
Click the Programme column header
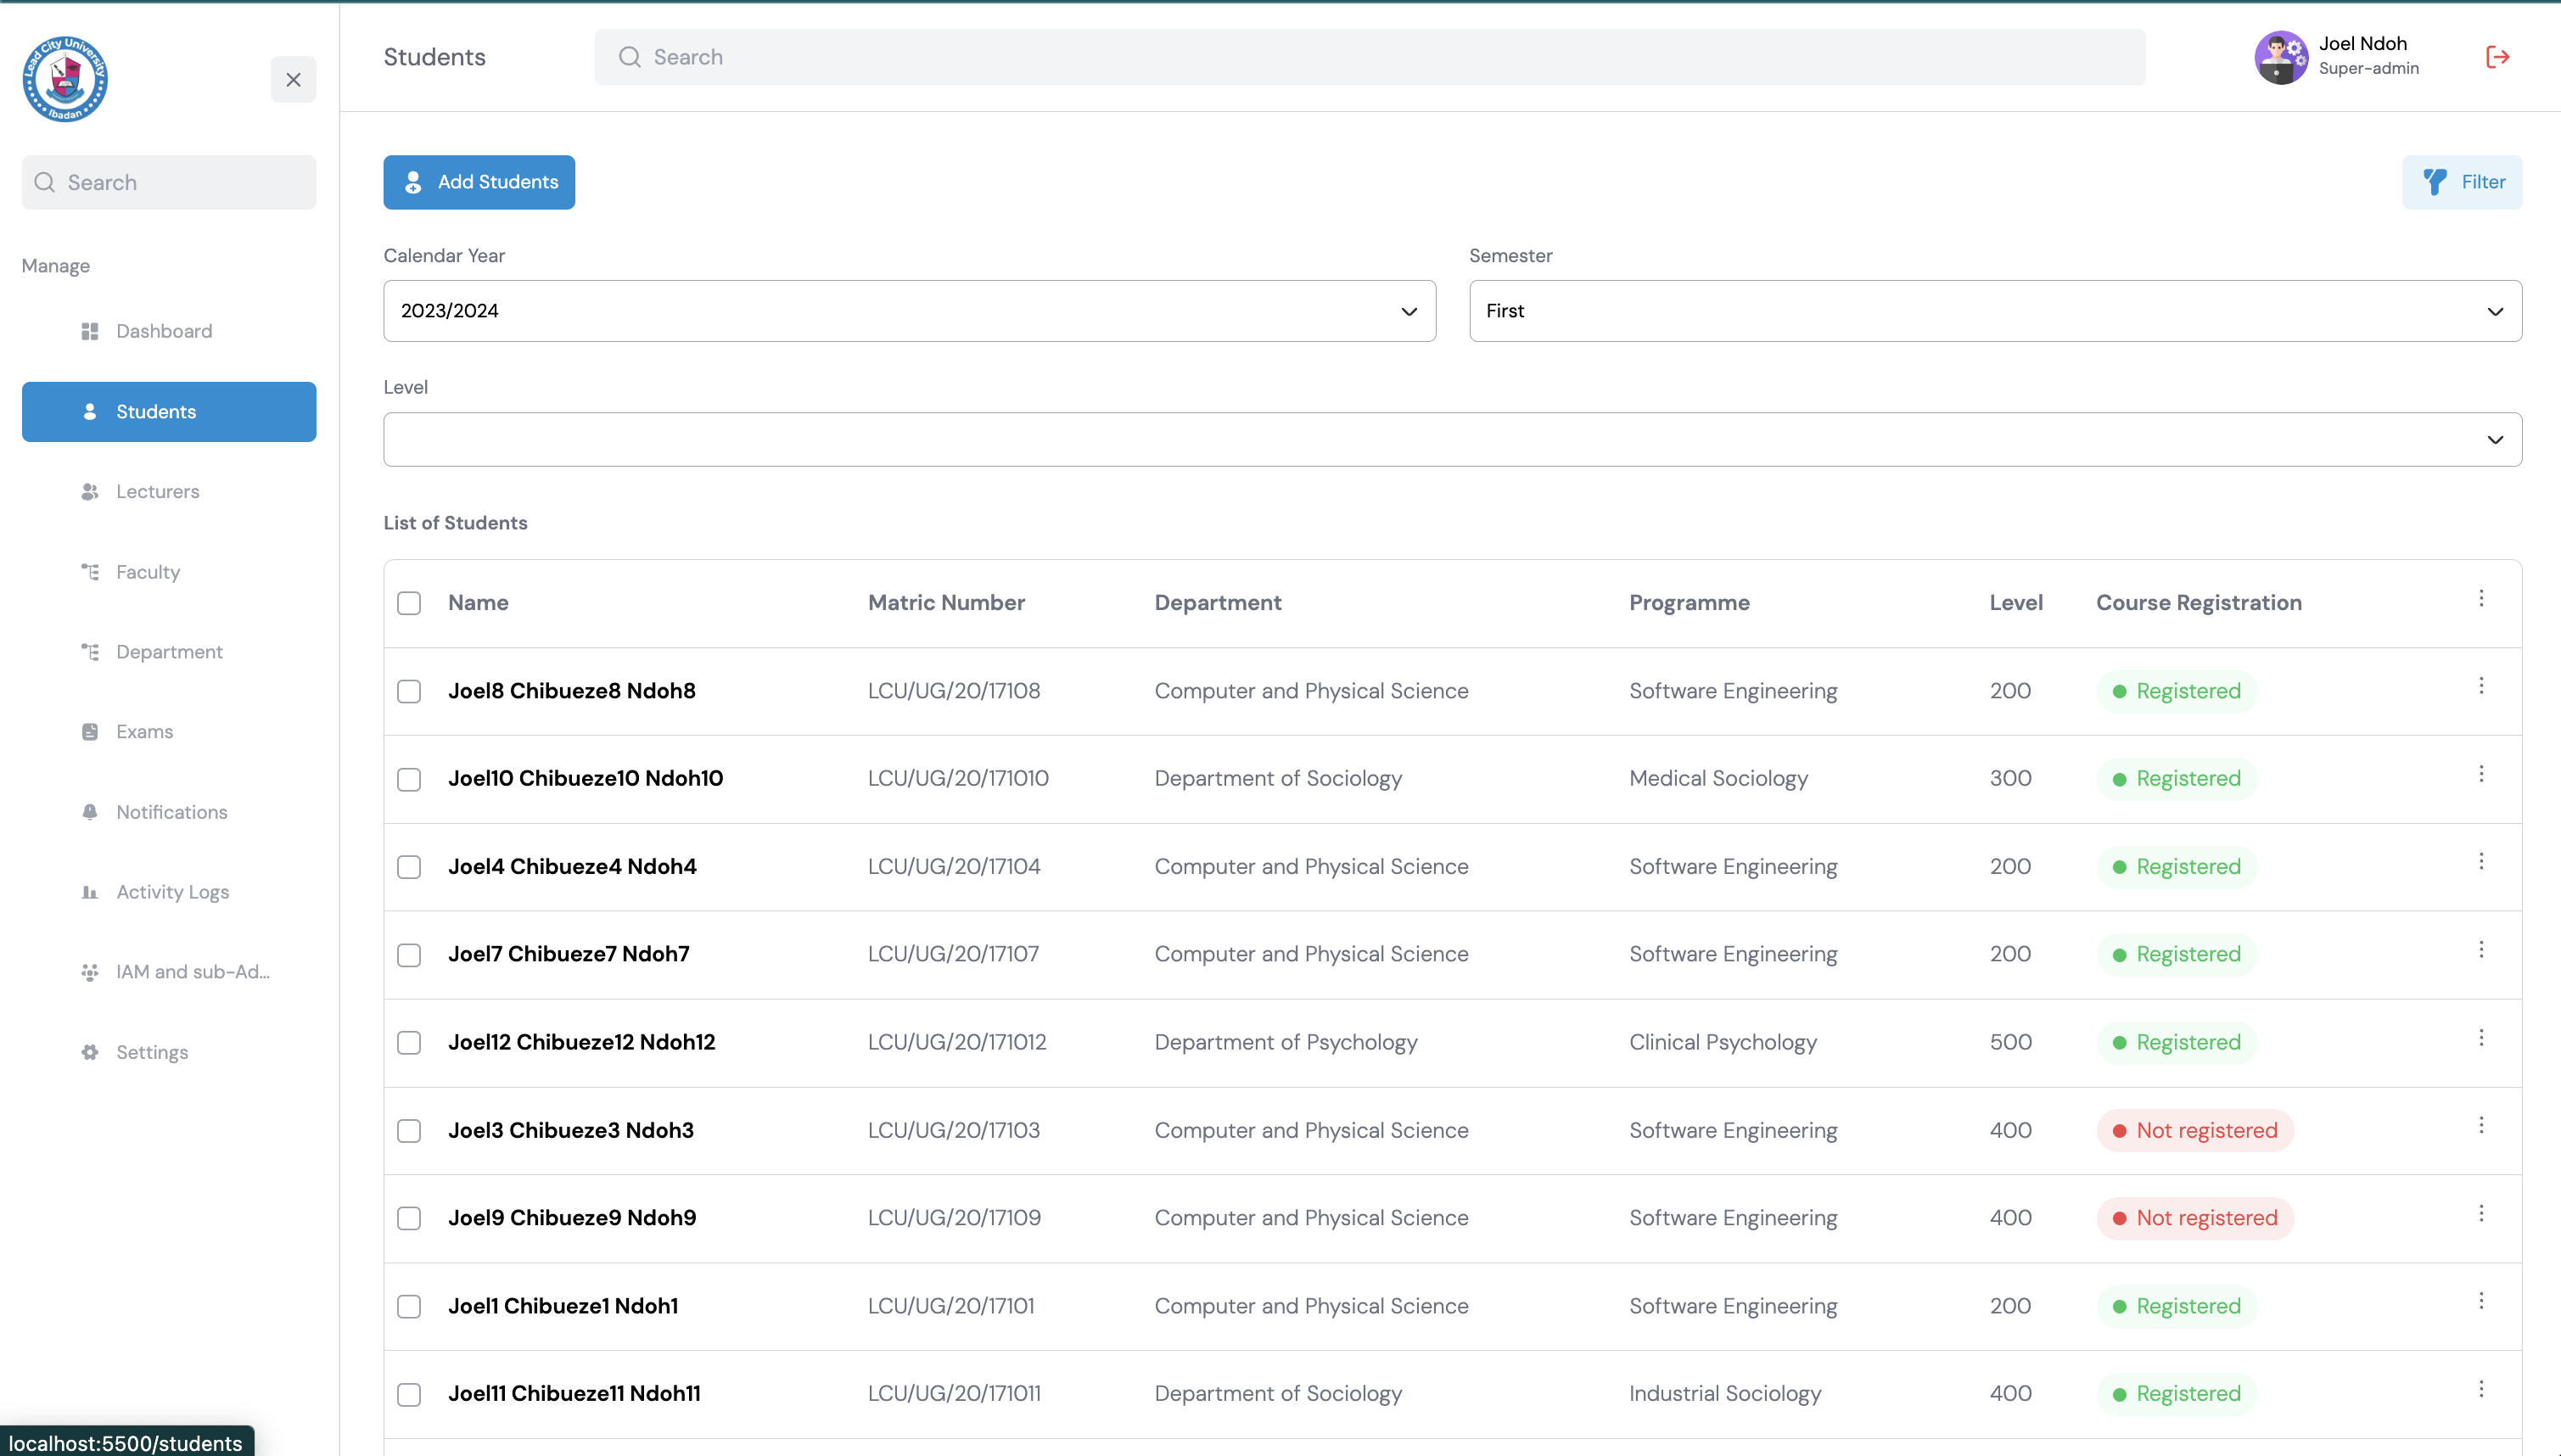(x=1689, y=603)
